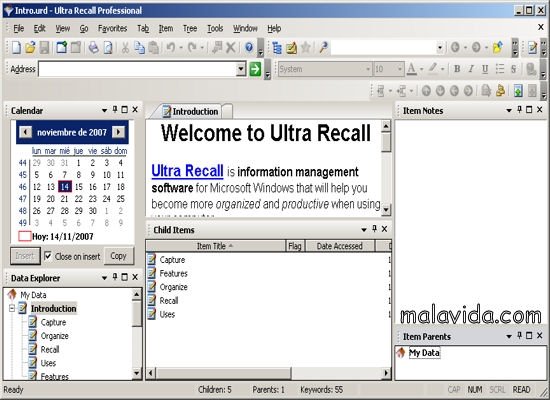The width and height of the screenshot is (550, 400).
Task: Click the Copy toolbar icon
Action: (140, 47)
